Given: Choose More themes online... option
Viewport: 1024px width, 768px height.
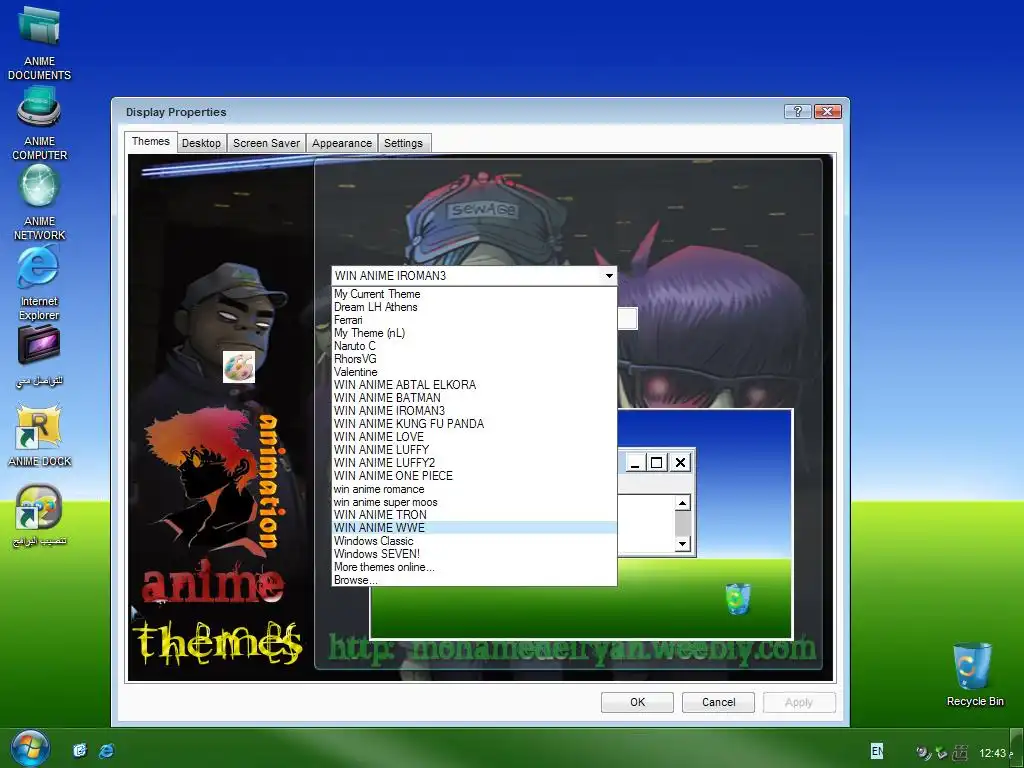Looking at the screenshot, I should click(x=474, y=567).
